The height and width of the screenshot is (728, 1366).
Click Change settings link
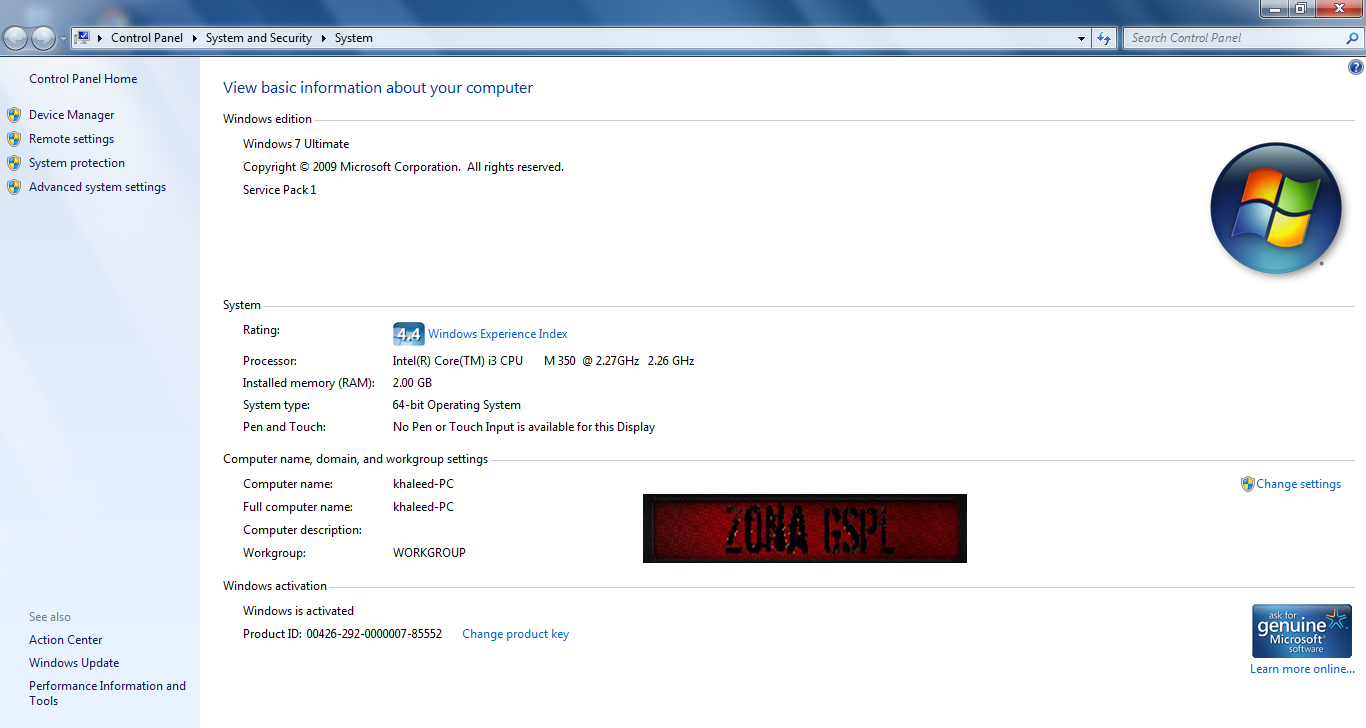click(x=1298, y=484)
